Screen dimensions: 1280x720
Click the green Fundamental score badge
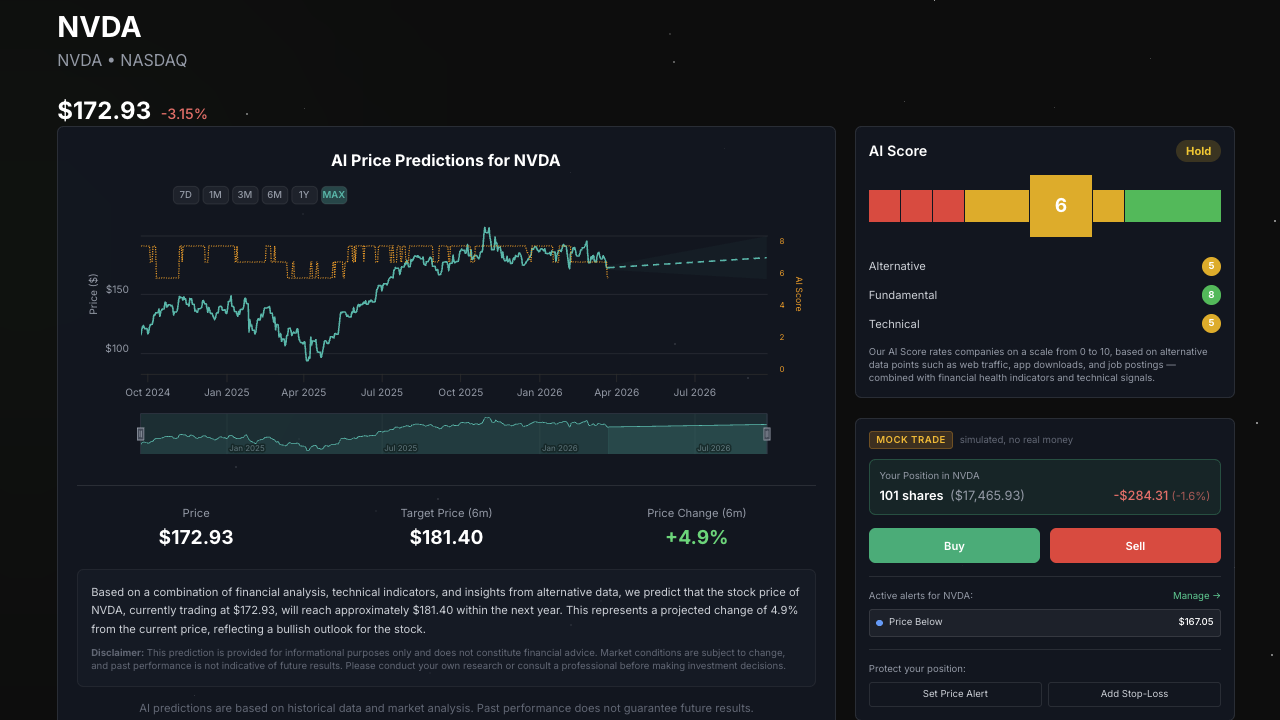[x=1211, y=295]
